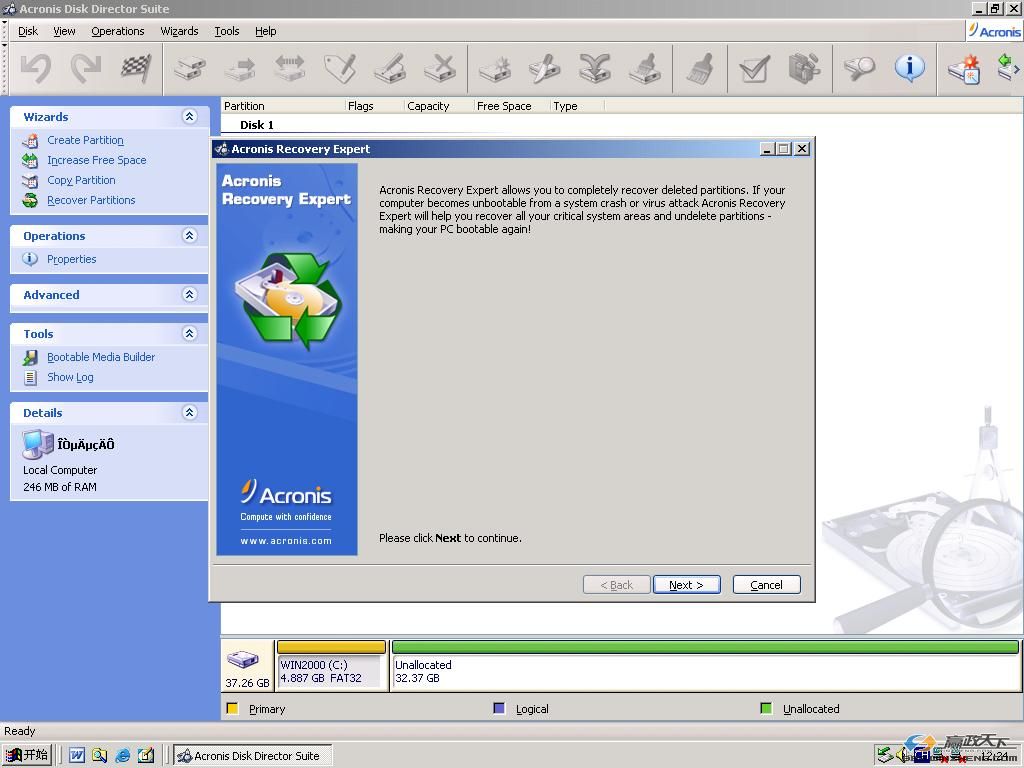Click the Recover Partitions link
Screen dimensions: 1024x768
91,200
